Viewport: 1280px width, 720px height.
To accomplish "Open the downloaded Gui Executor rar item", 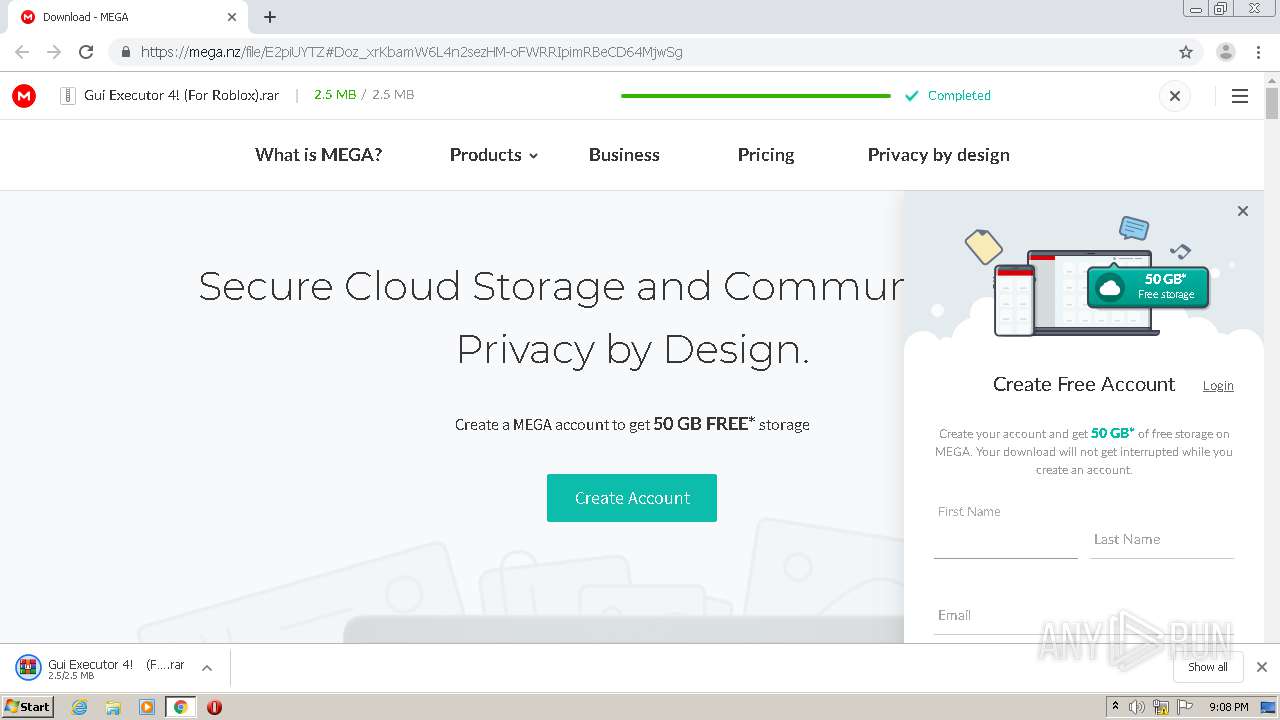I will point(100,668).
